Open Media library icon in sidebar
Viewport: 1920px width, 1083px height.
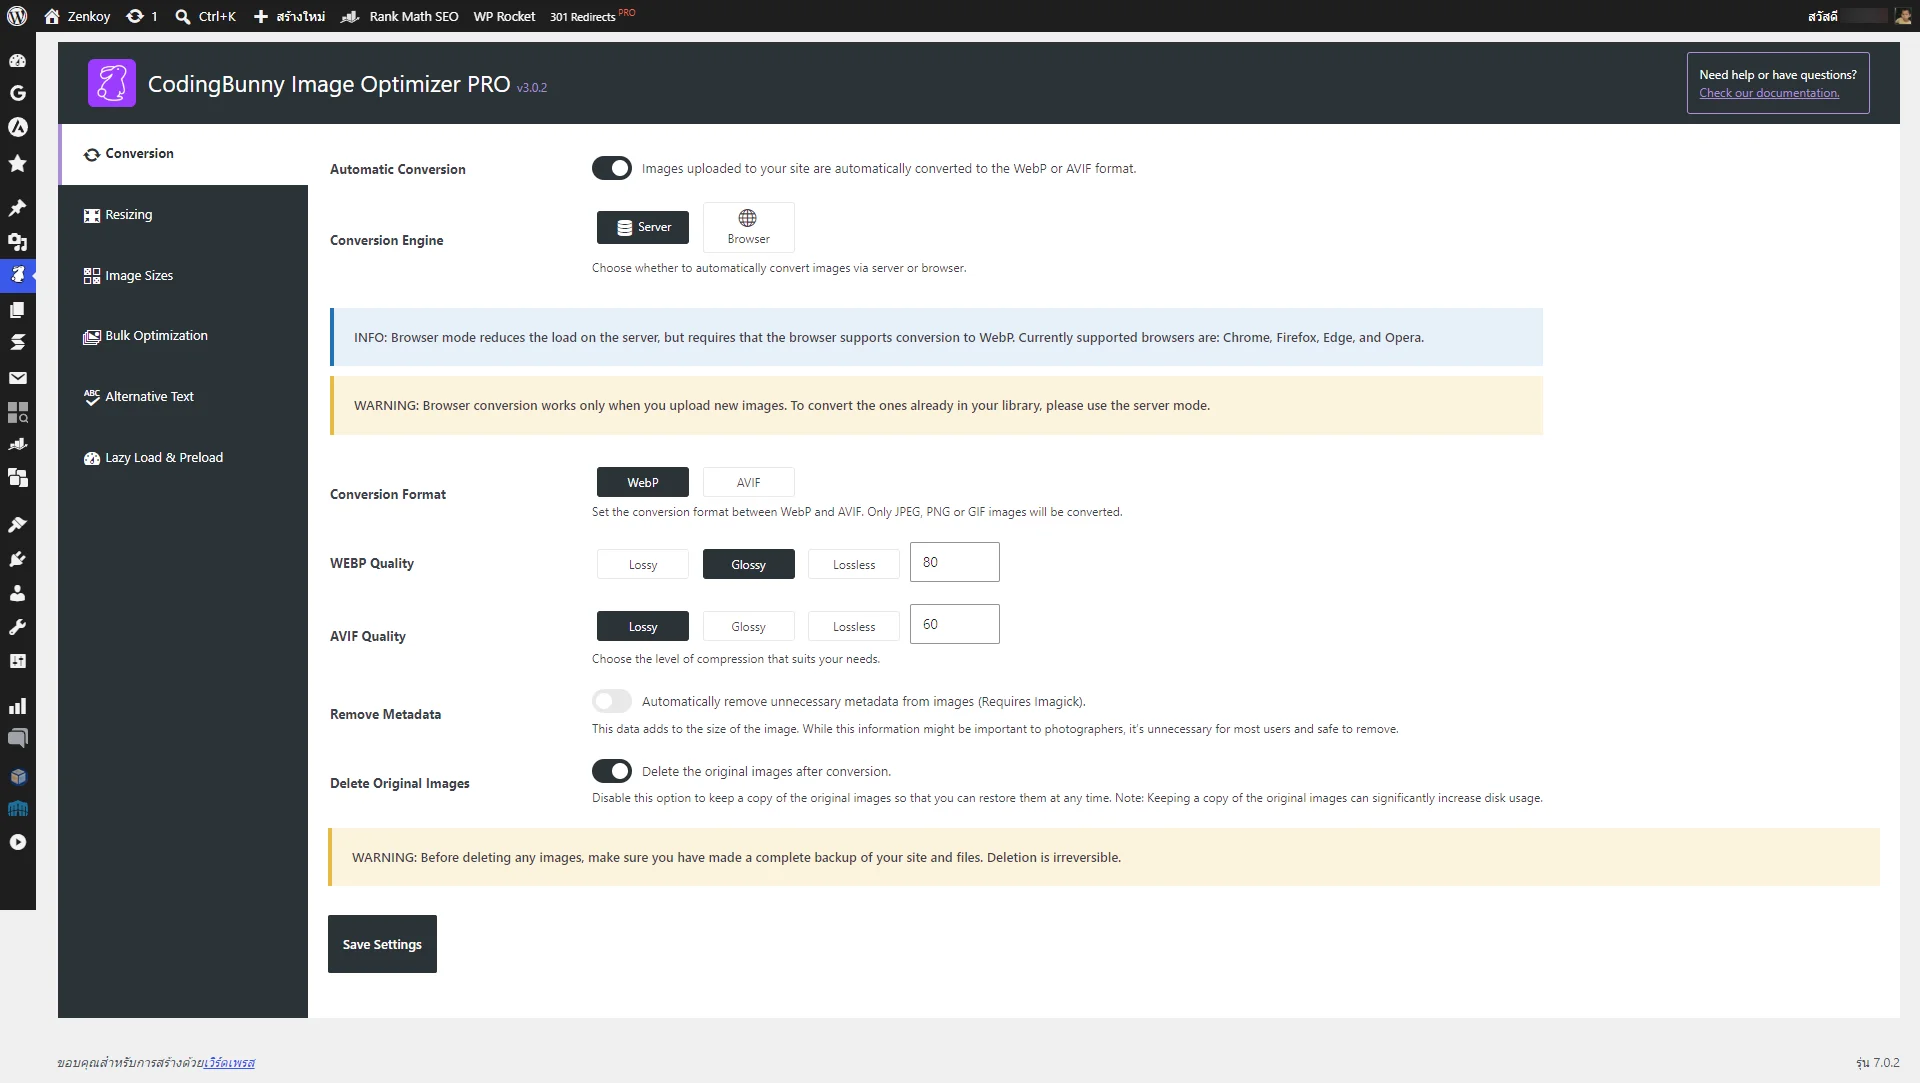[x=17, y=242]
